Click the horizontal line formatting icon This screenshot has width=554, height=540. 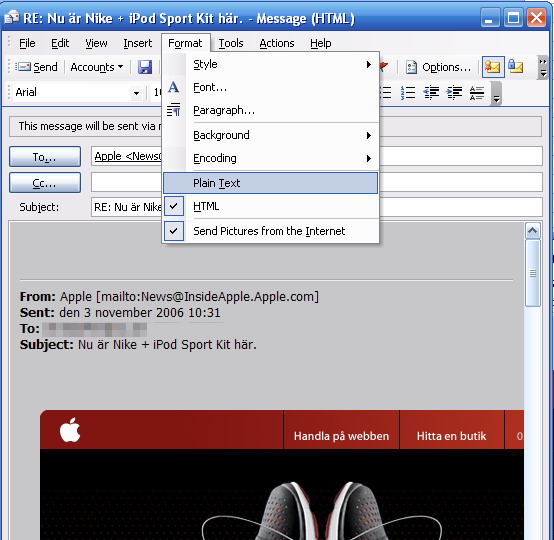[477, 93]
